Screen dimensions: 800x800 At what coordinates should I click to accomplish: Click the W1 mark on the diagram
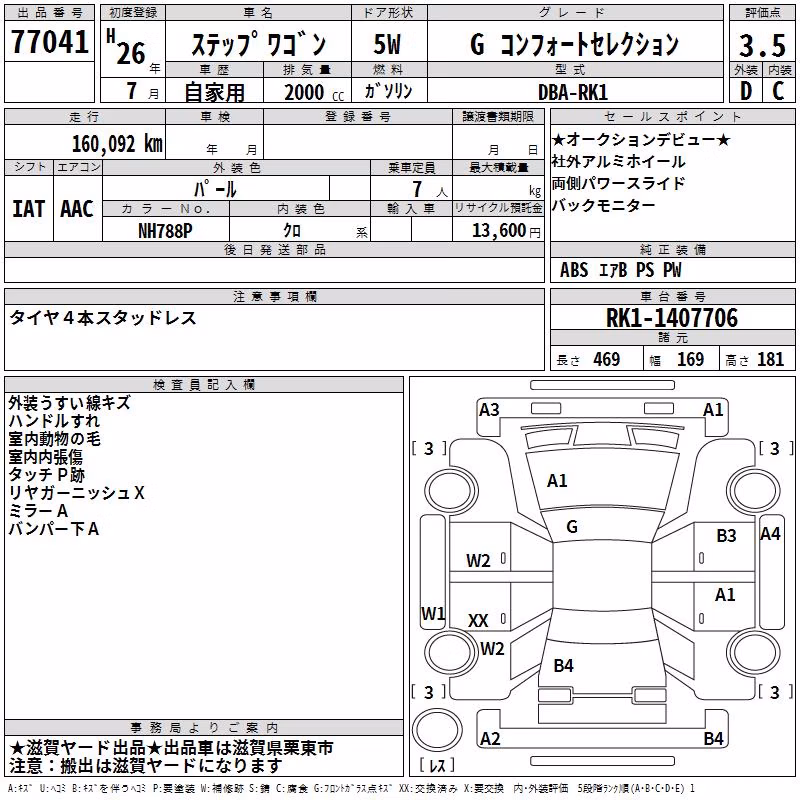[x=433, y=614]
